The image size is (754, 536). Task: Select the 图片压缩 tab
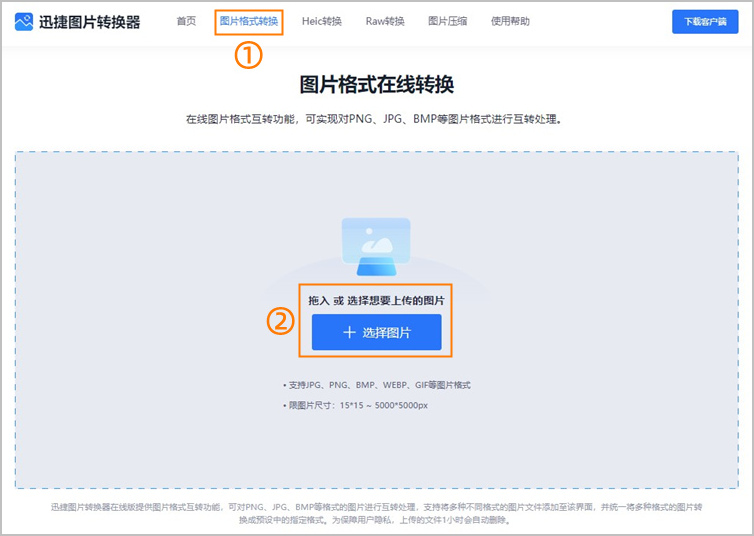[x=447, y=21]
